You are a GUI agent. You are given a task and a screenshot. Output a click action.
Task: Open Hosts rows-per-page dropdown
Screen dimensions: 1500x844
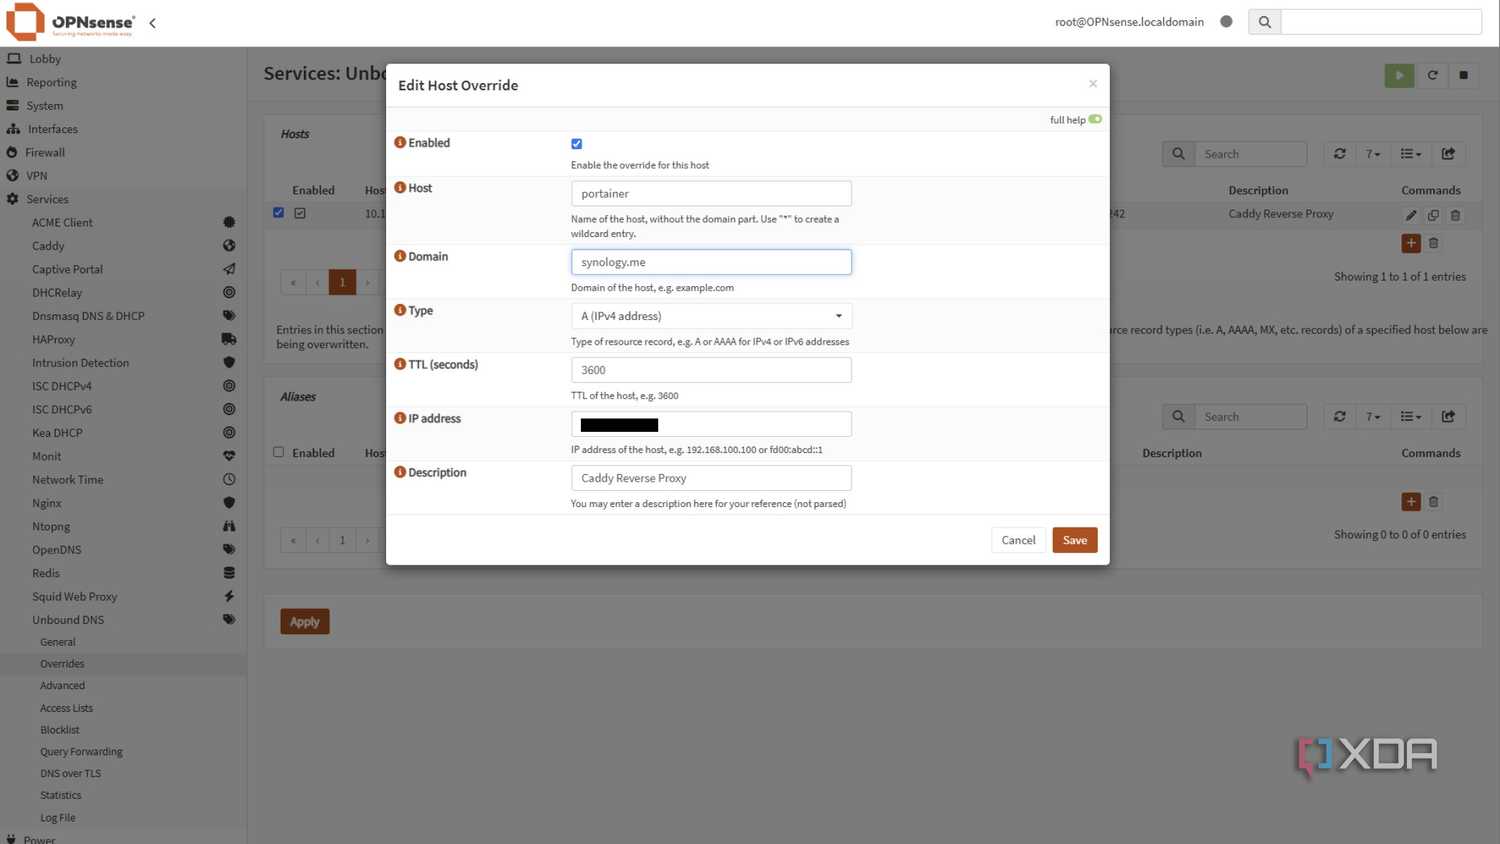(1373, 154)
